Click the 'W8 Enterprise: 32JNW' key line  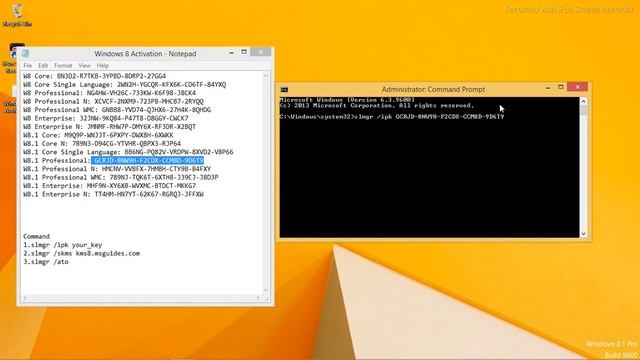click(106, 118)
